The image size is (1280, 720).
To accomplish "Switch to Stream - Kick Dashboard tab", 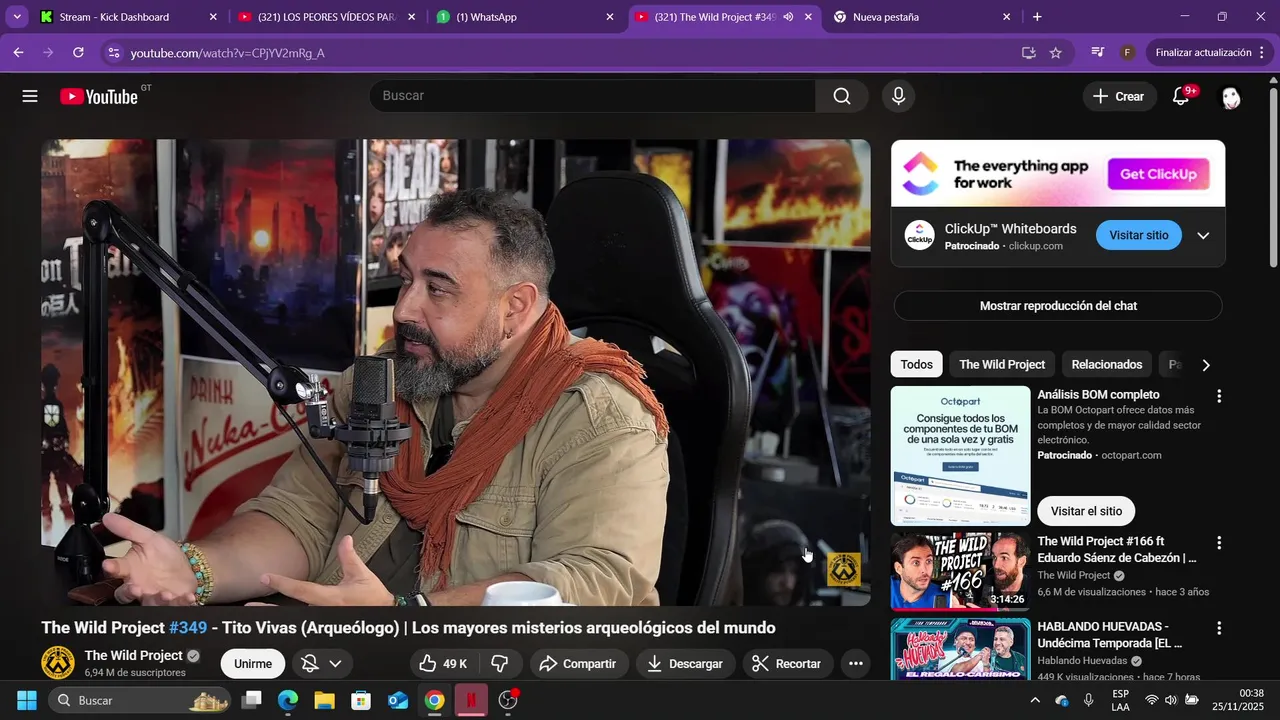I will pyautogui.click(x=128, y=17).
